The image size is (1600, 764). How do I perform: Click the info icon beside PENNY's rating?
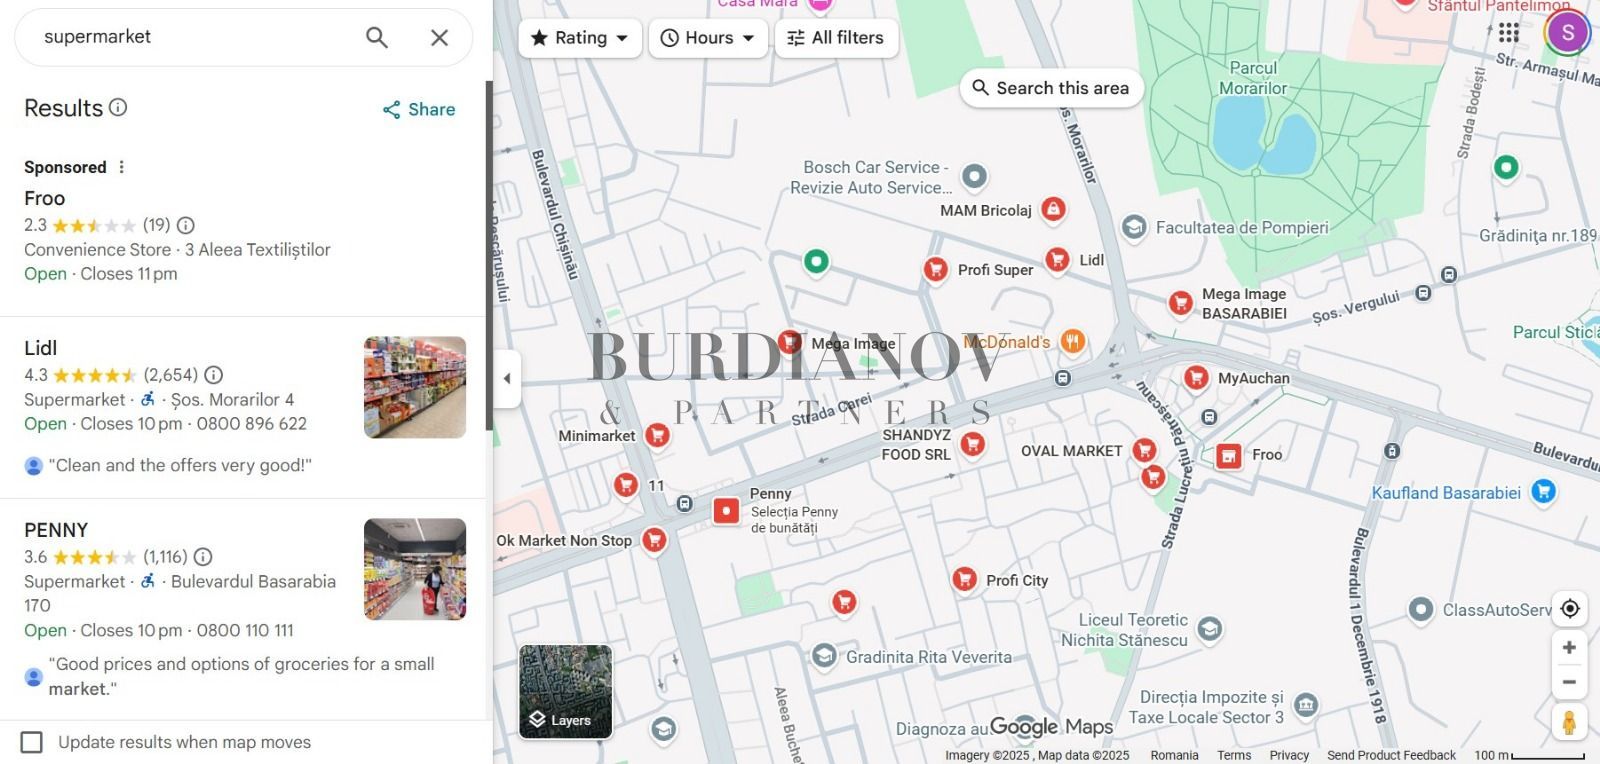pyautogui.click(x=203, y=557)
